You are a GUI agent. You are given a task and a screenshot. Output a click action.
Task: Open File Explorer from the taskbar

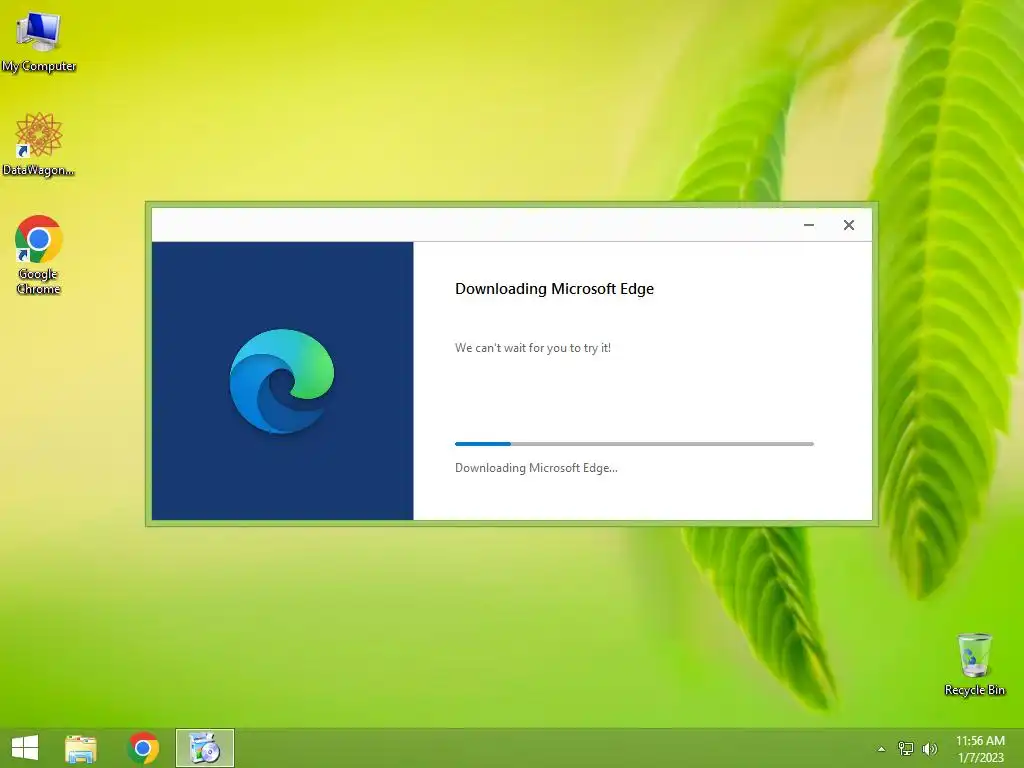81,748
